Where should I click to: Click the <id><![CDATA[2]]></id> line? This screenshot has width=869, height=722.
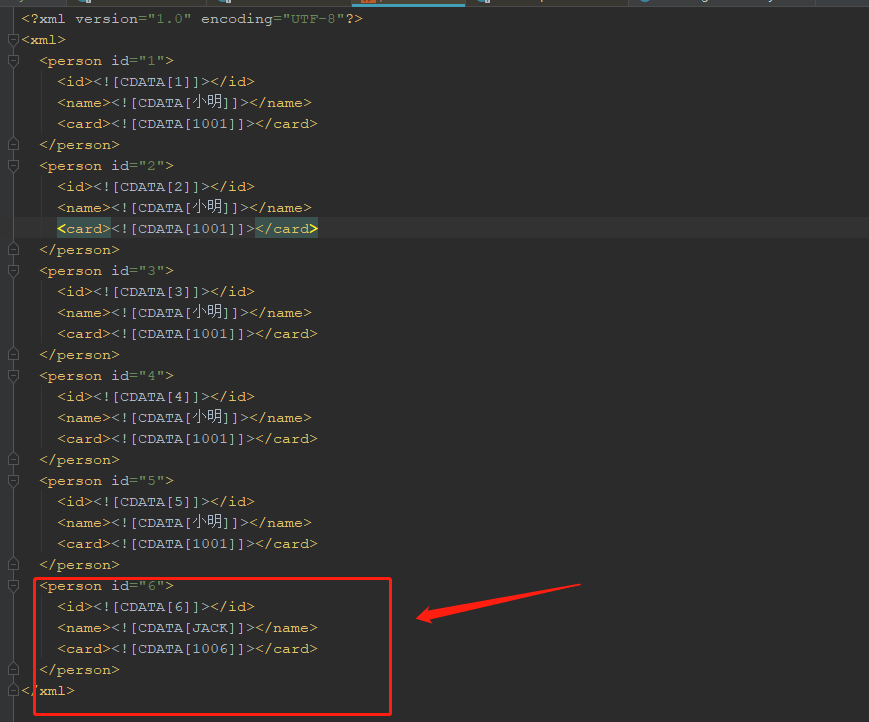click(x=156, y=187)
